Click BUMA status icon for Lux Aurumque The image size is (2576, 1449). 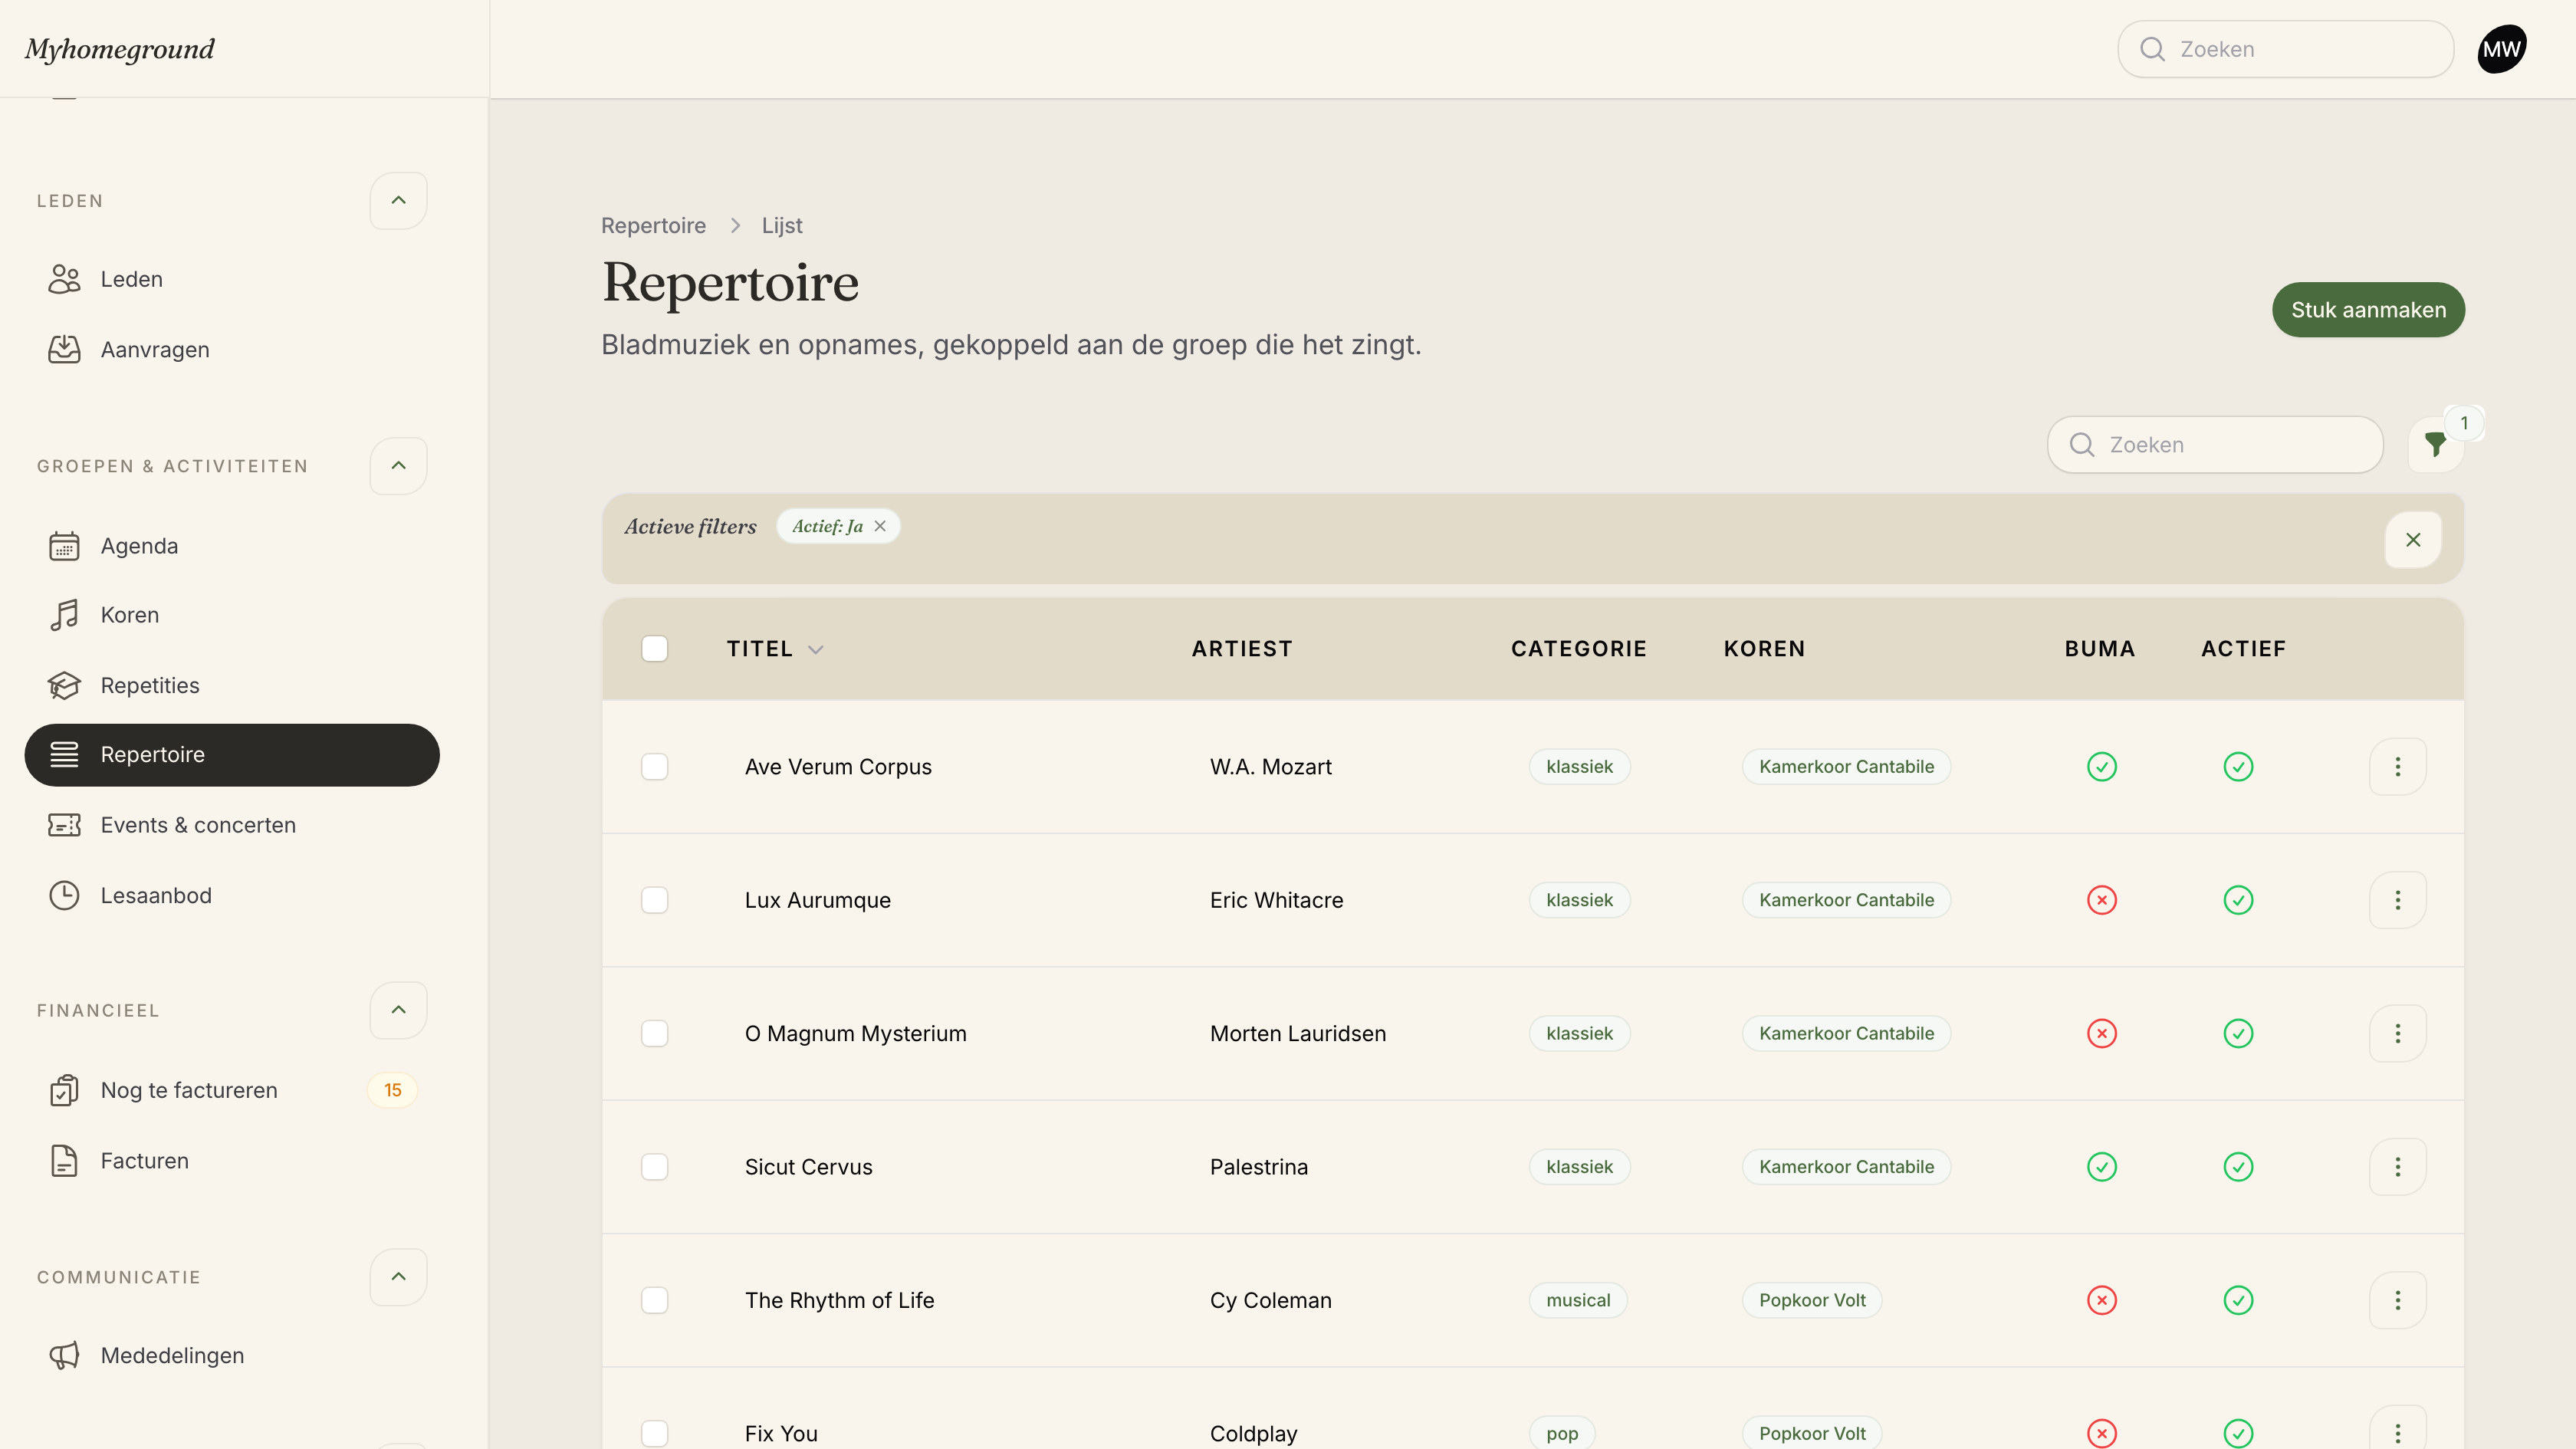point(2102,900)
